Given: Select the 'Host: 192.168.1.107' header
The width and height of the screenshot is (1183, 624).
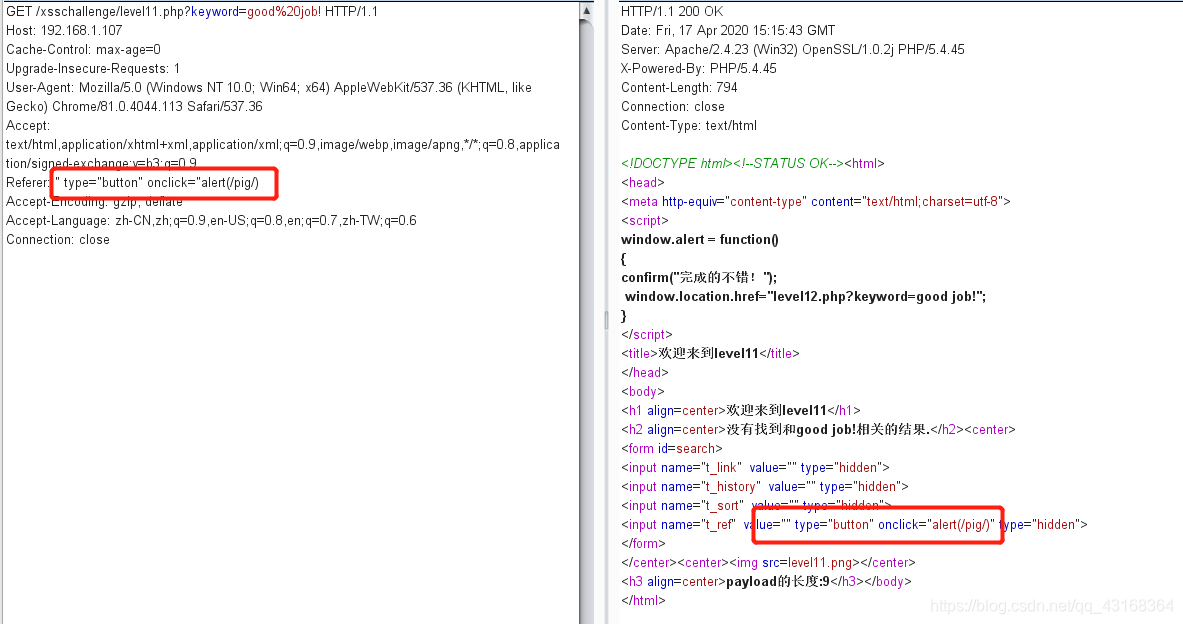Looking at the screenshot, I should point(64,31).
